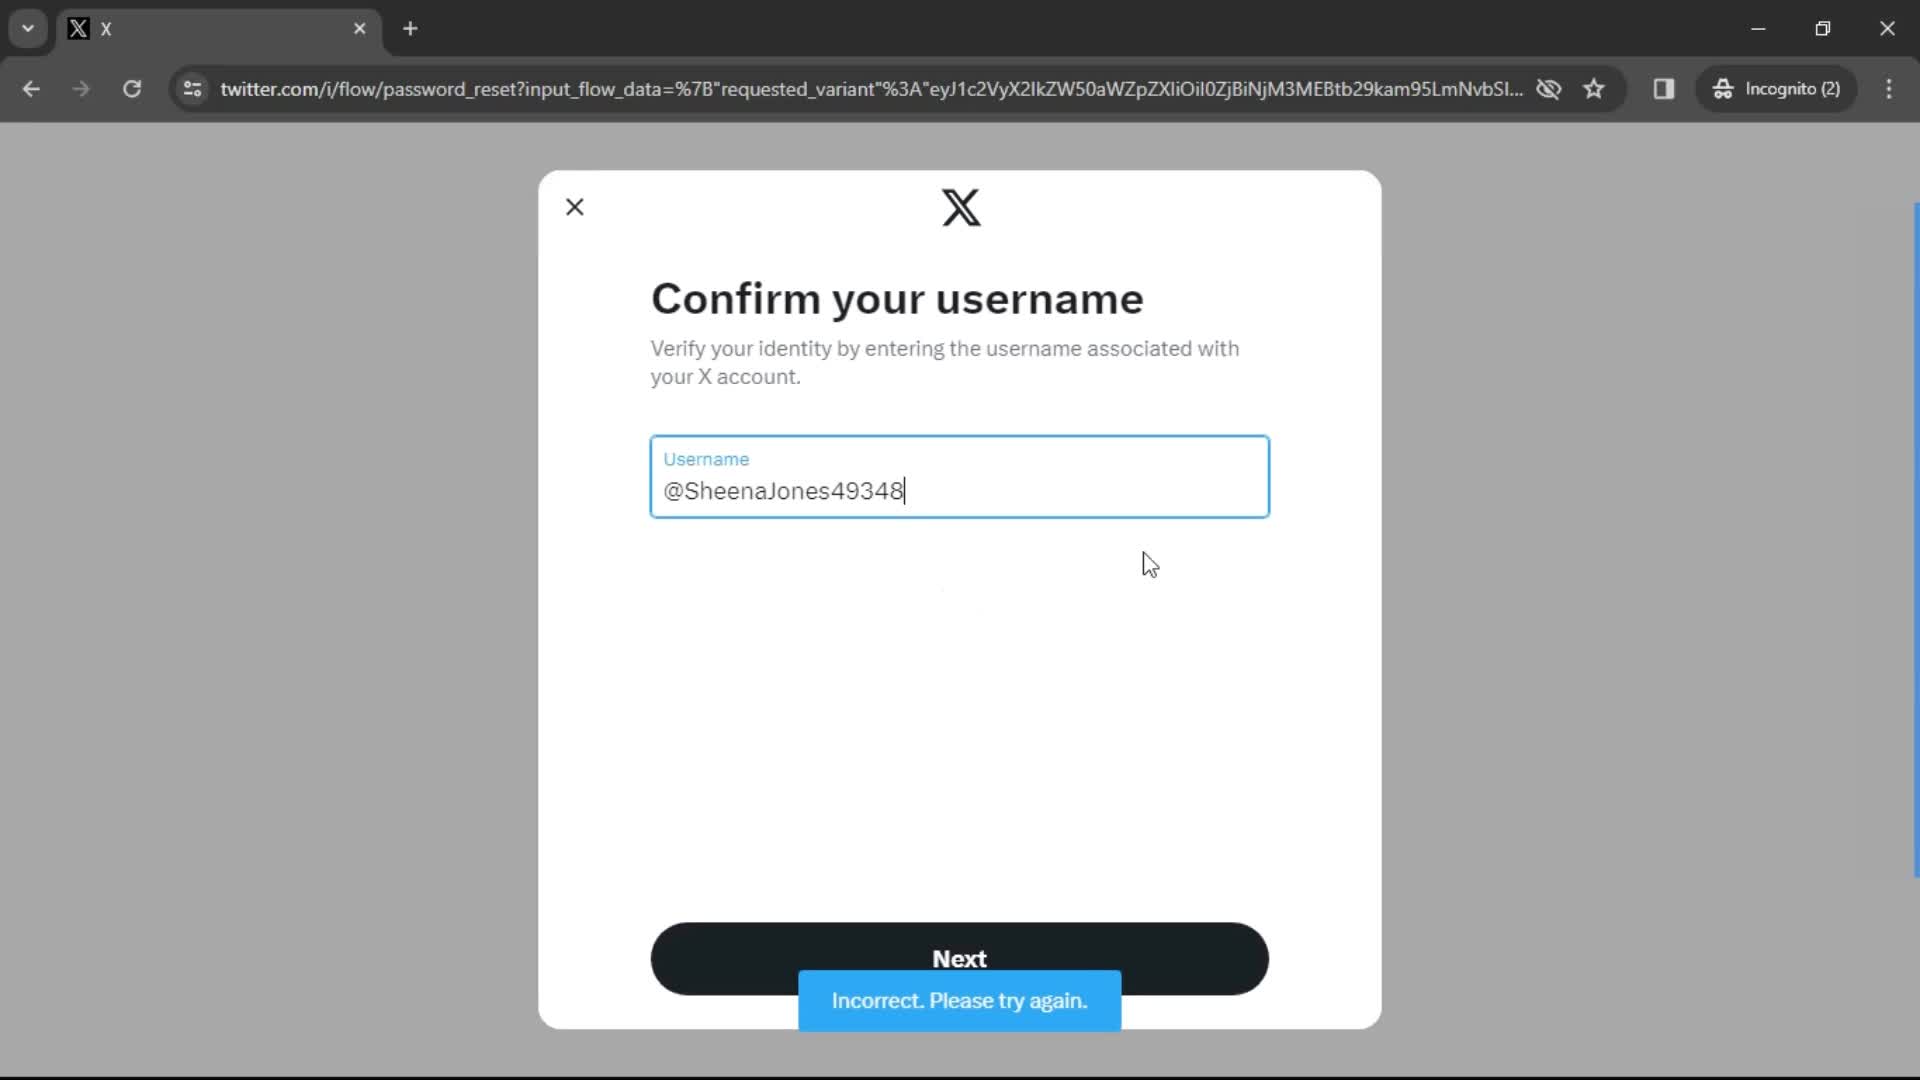Click the X logo in the dialog
This screenshot has height=1080, width=1920.
[x=960, y=208]
